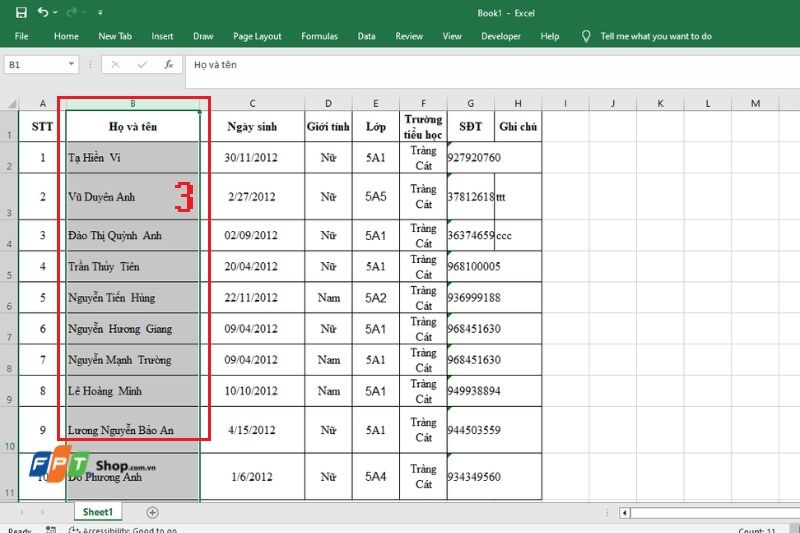Select the phone cell 927920760
This screenshot has height=533, width=800.
pos(470,158)
